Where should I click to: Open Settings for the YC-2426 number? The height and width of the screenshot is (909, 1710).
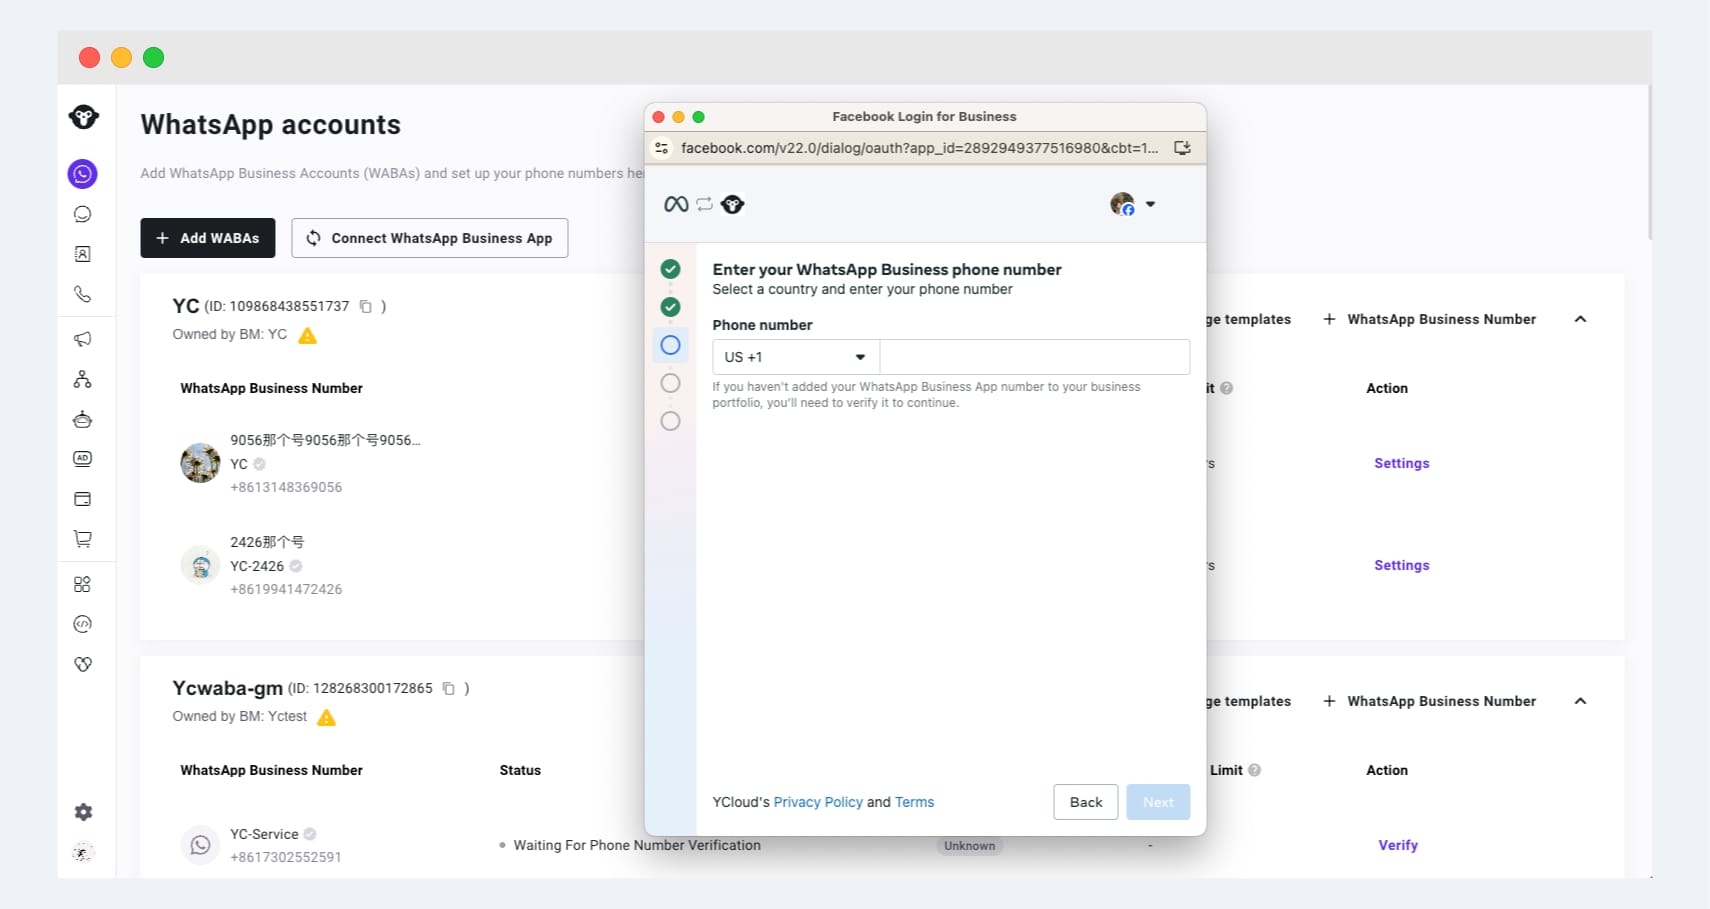pos(1401,565)
